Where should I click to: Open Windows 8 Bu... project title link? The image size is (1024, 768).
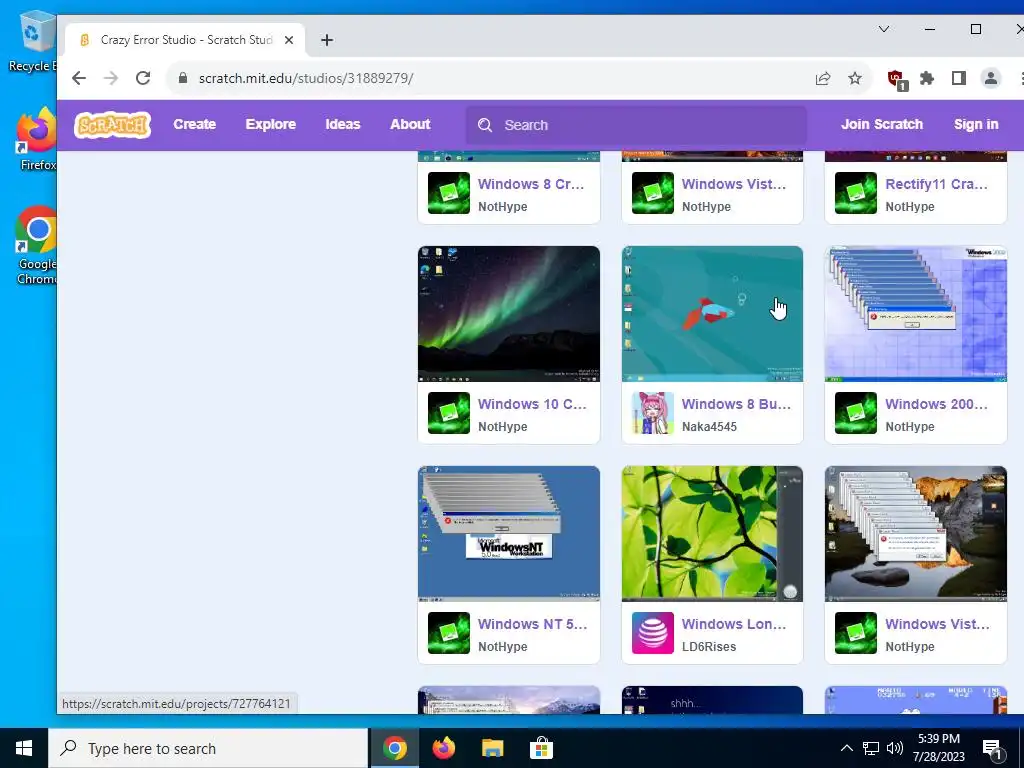[x=736, y=404]
